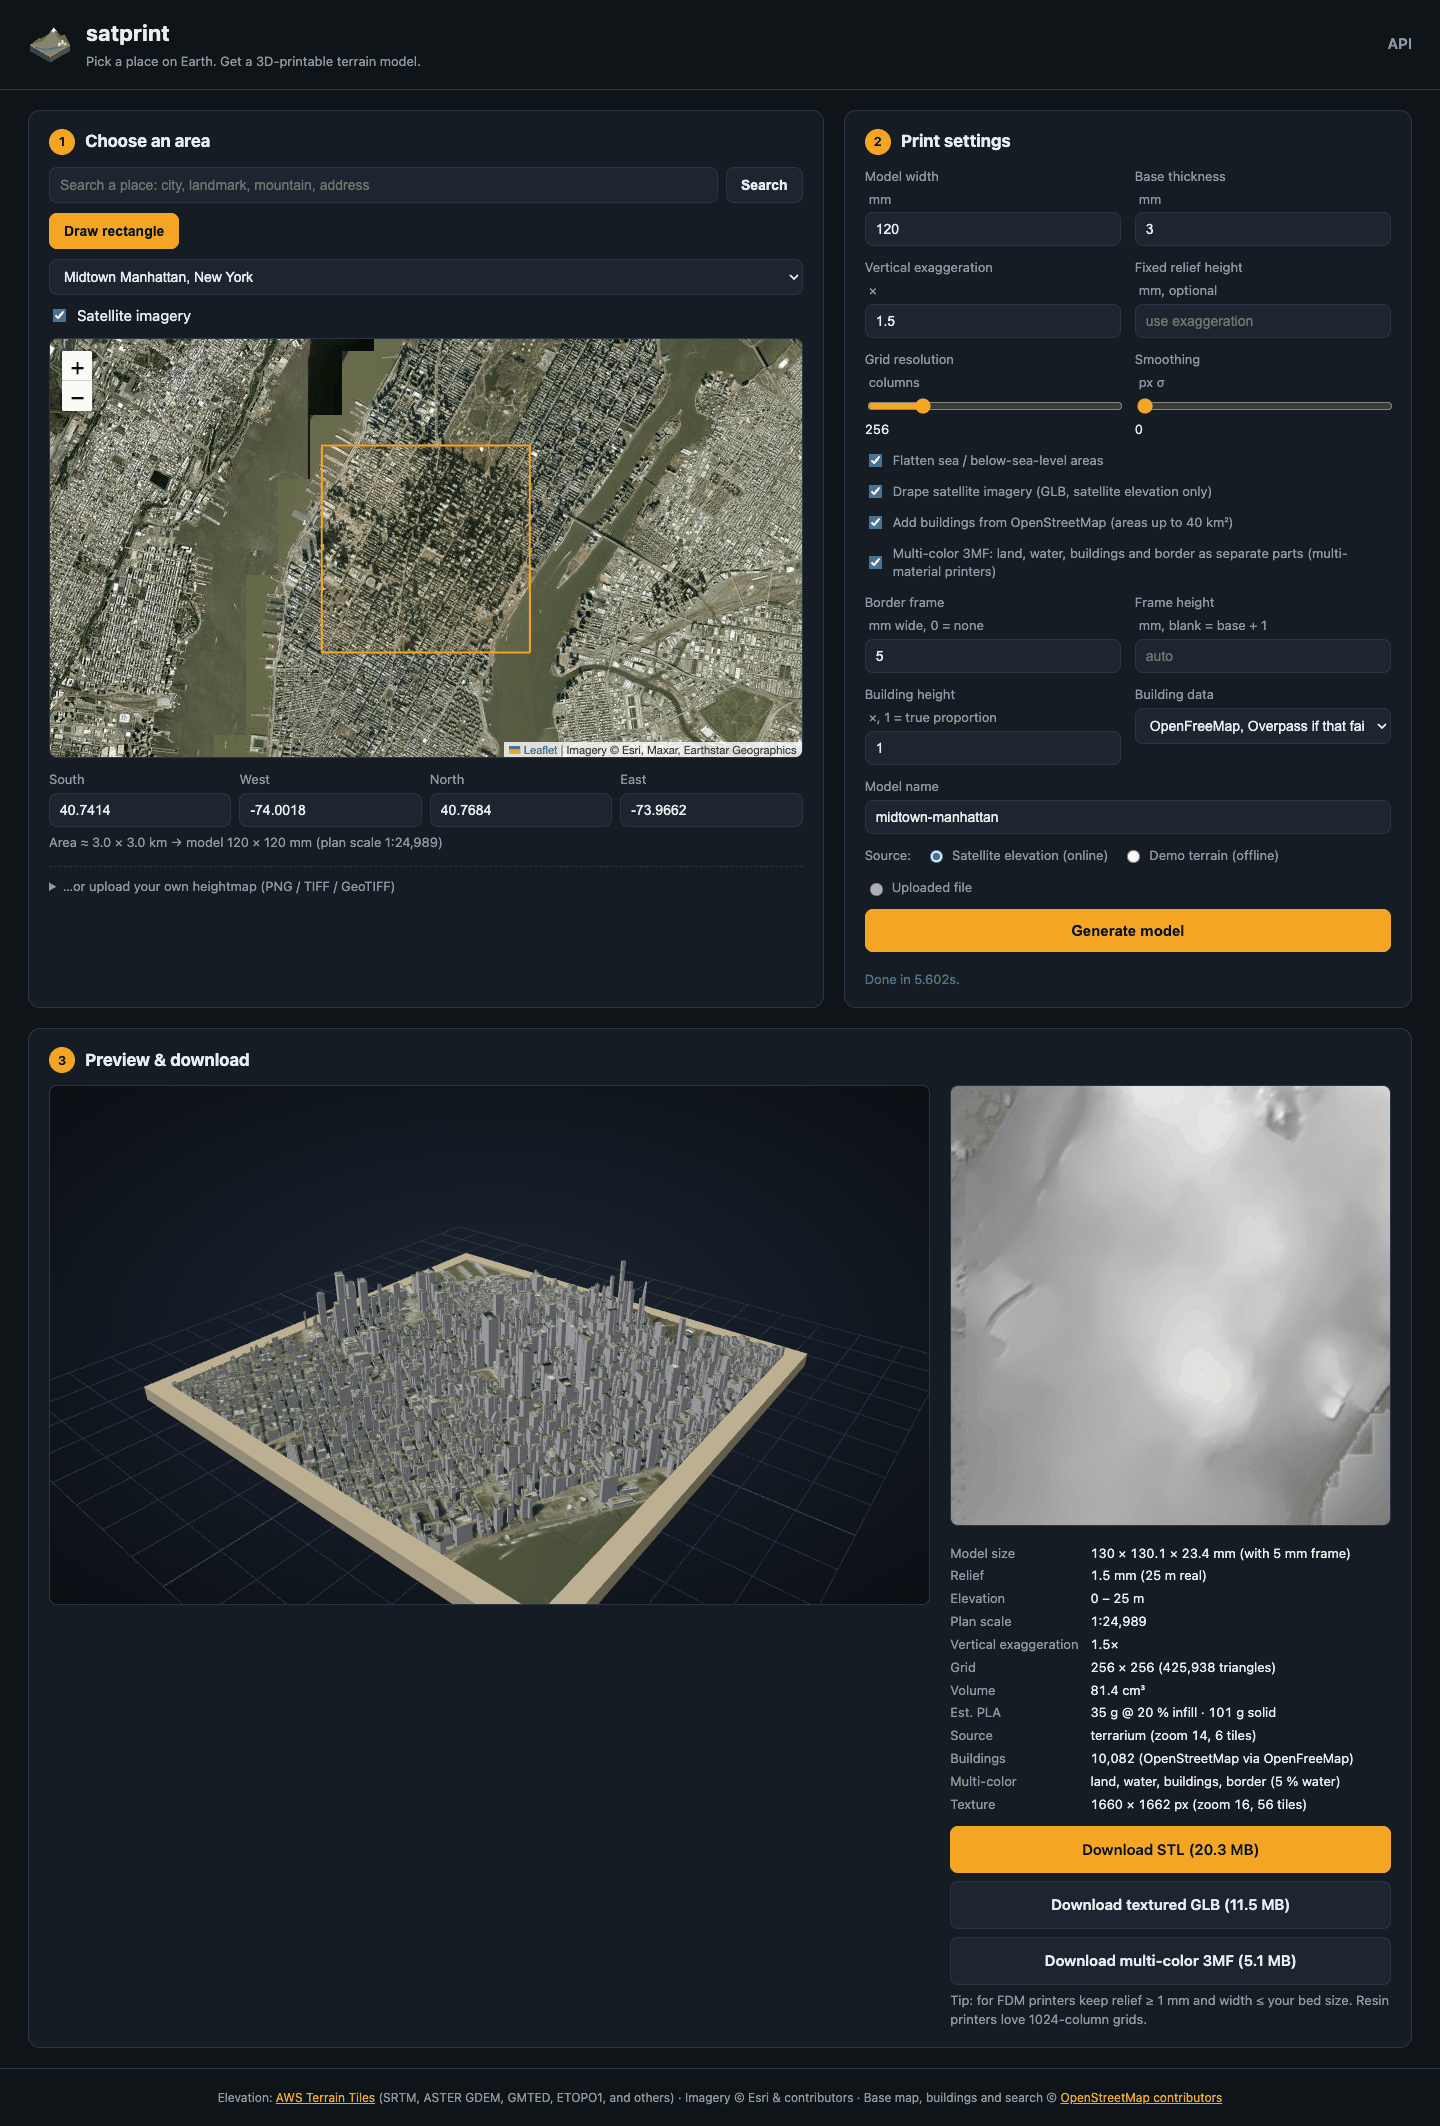
Task: Click the Base thickness field
Action: click(x=1262, y=229)
